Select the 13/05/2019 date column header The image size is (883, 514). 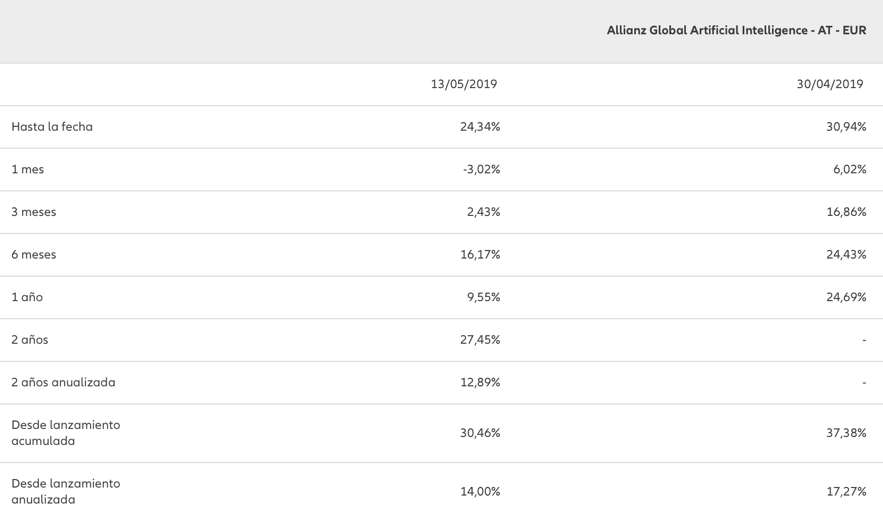tap(464, 85)
